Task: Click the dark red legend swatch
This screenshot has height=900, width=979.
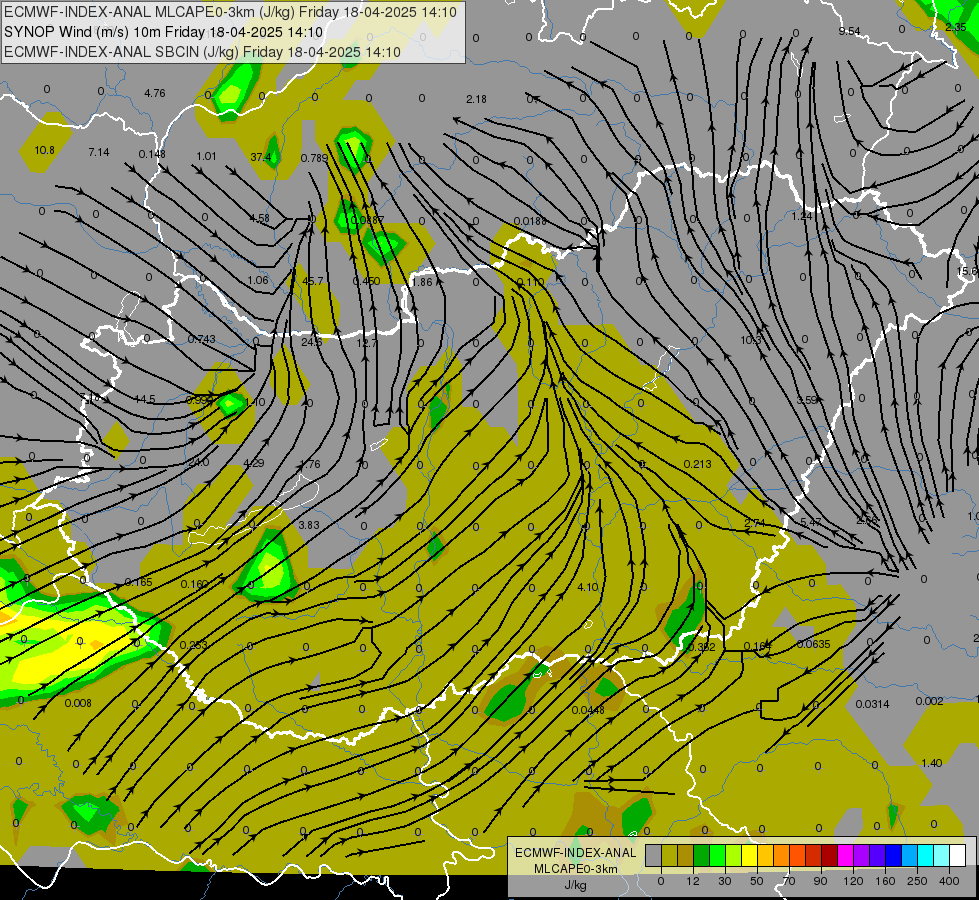Action: 829,855
